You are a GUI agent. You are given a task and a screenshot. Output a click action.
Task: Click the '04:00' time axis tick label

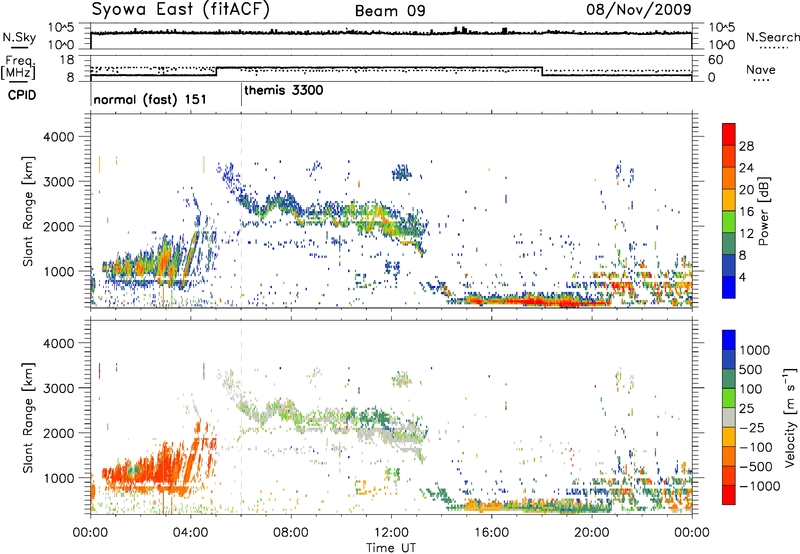point(191,533)
